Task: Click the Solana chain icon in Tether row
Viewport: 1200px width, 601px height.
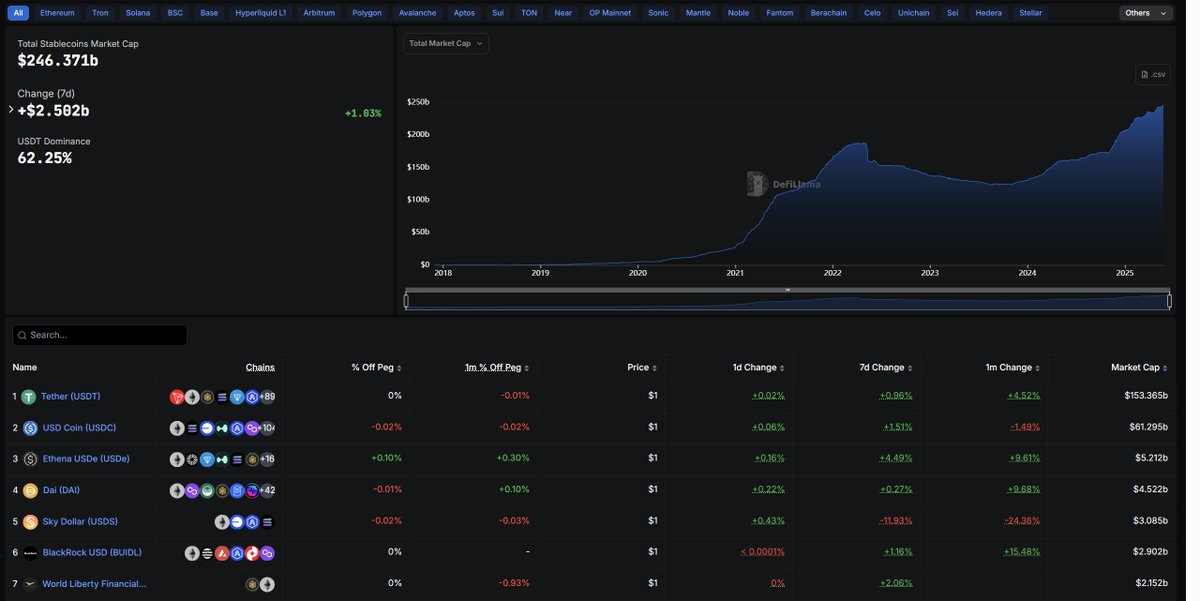Action: point(222,397)
